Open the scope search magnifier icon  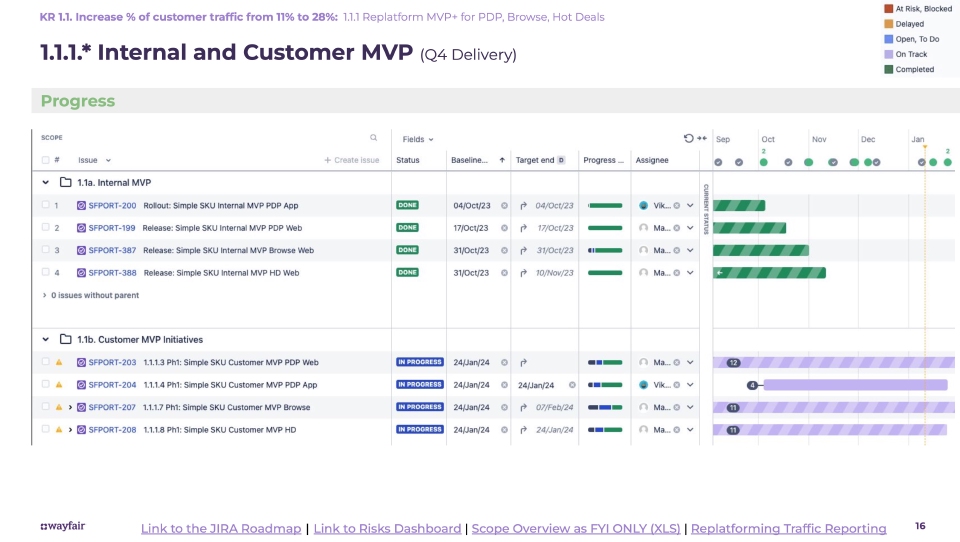point(373,138)
